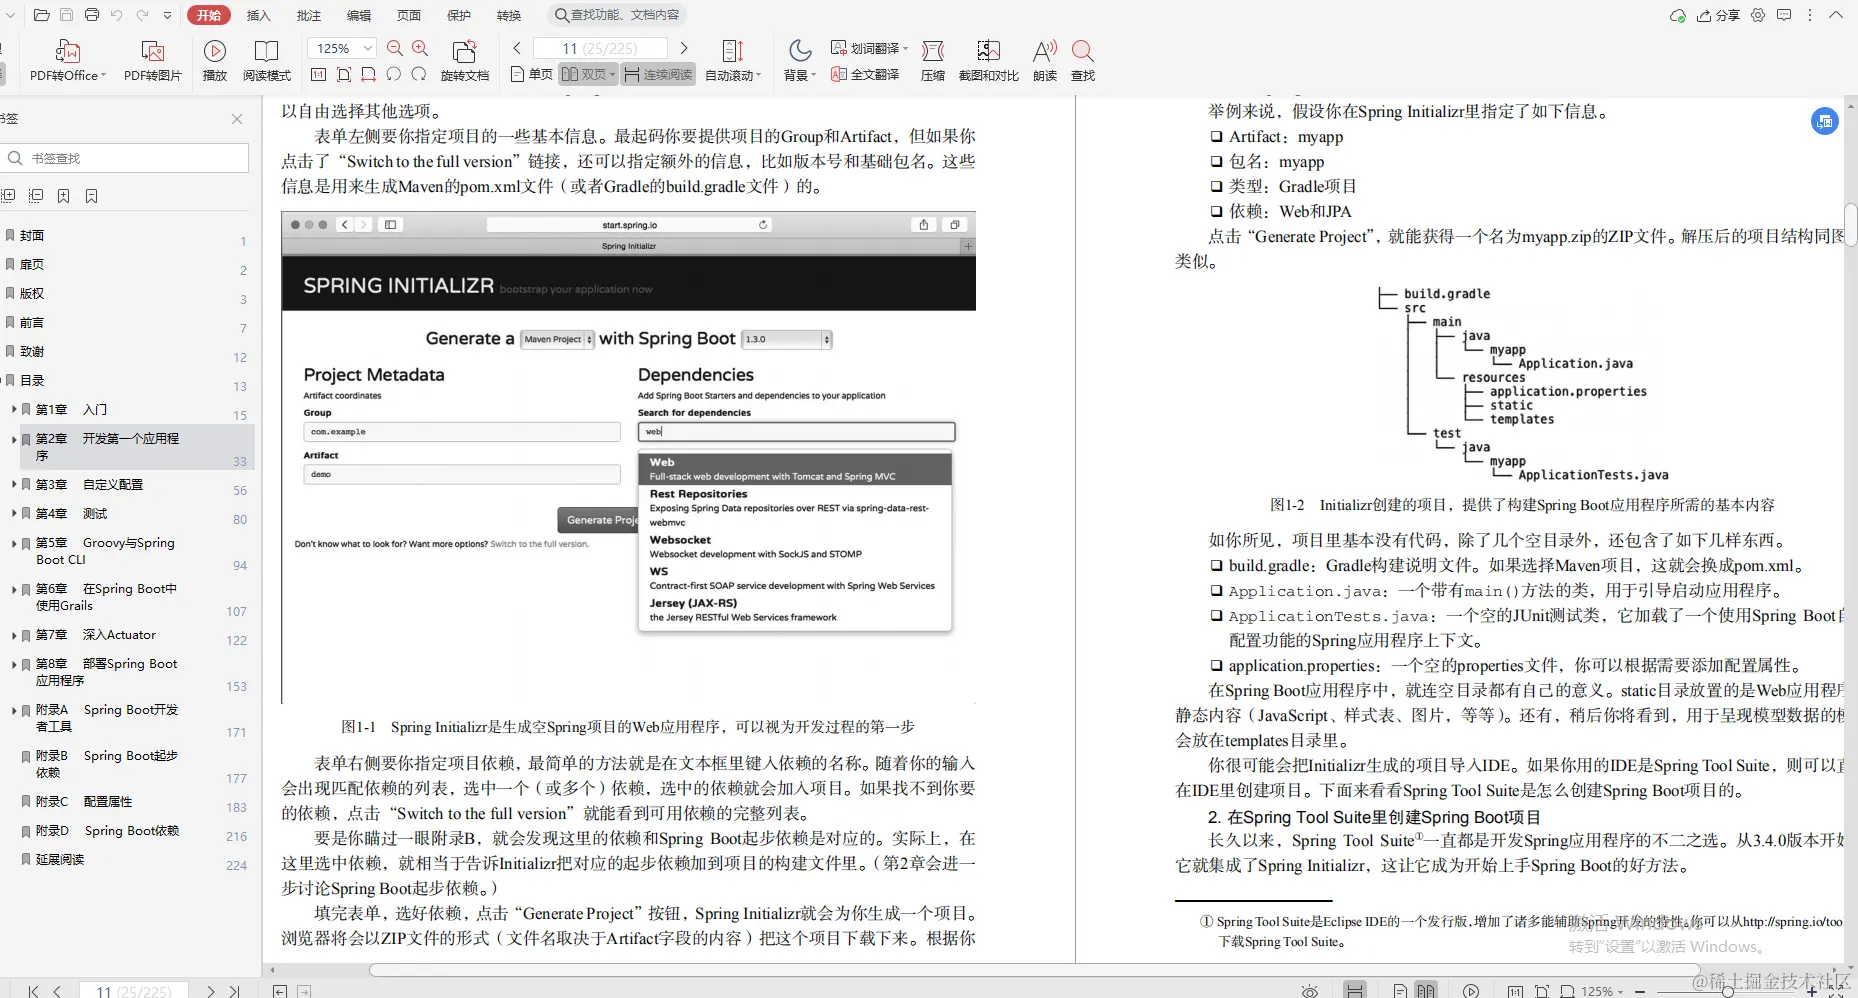The height and width of the screenshot is (998, 1858).
Task: Open the 125% zoom level dropdown
Action: [x=341, y=47]
